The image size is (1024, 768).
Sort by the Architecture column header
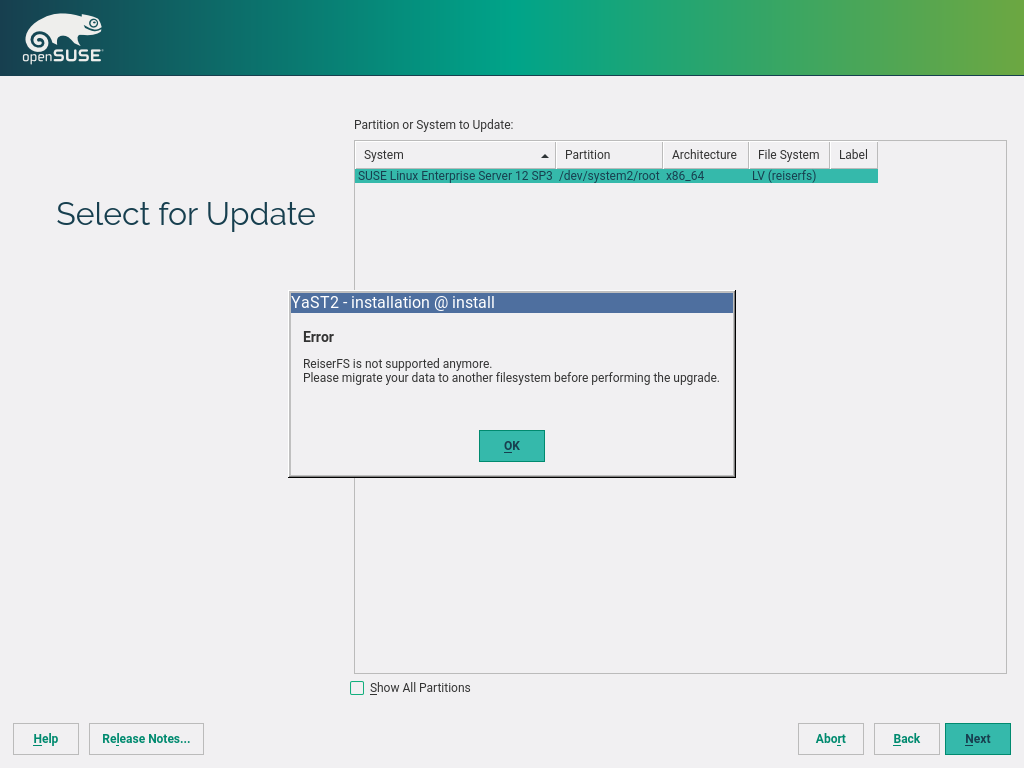pyautogui.click(x=704, y=155)
